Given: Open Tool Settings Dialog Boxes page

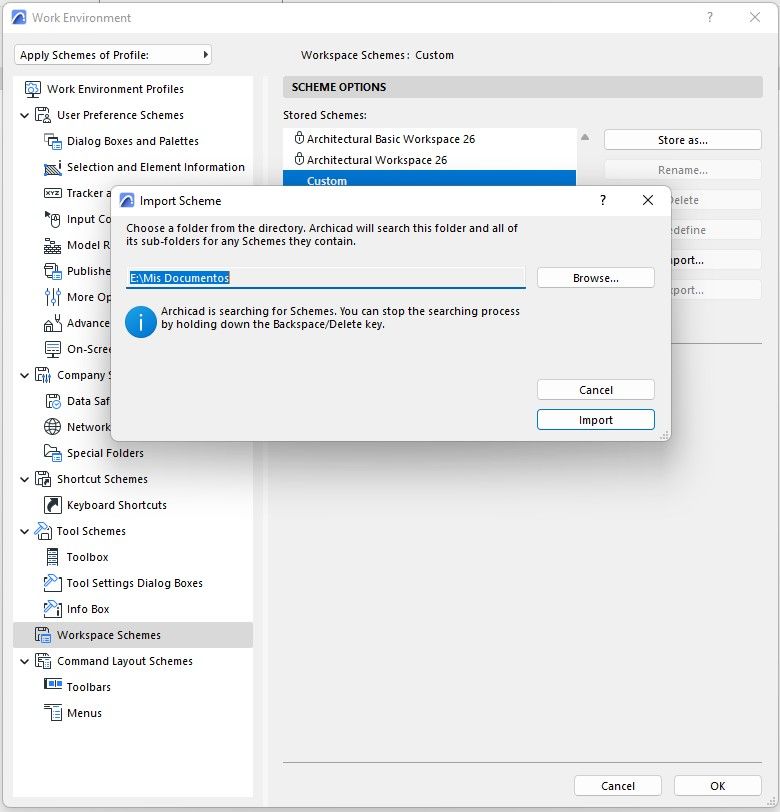Looking at the screenshot, I should (135, 583).
